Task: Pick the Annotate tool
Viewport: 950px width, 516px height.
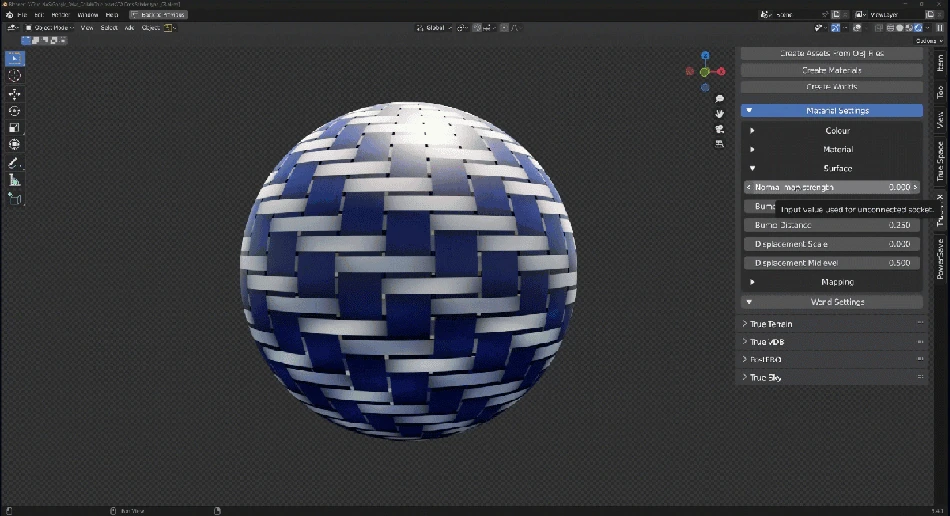Action: click(x=15, y=163)
